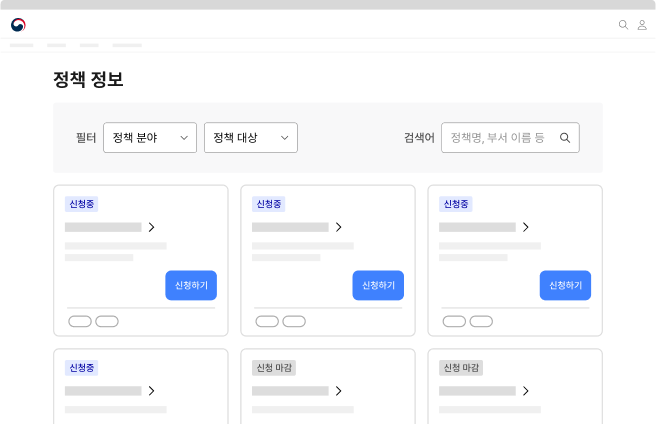Open the user profile icon in header
The height and width of the screenshot is (424, 656).
[642, 25]
